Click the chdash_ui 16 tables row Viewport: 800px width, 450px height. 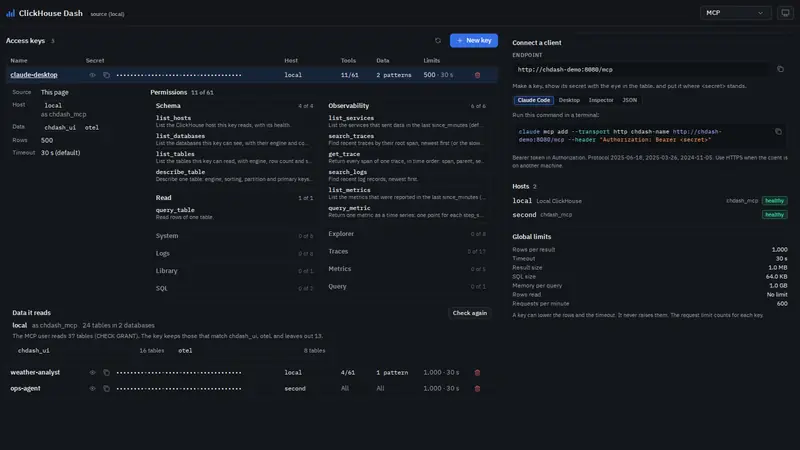(91, 351)
